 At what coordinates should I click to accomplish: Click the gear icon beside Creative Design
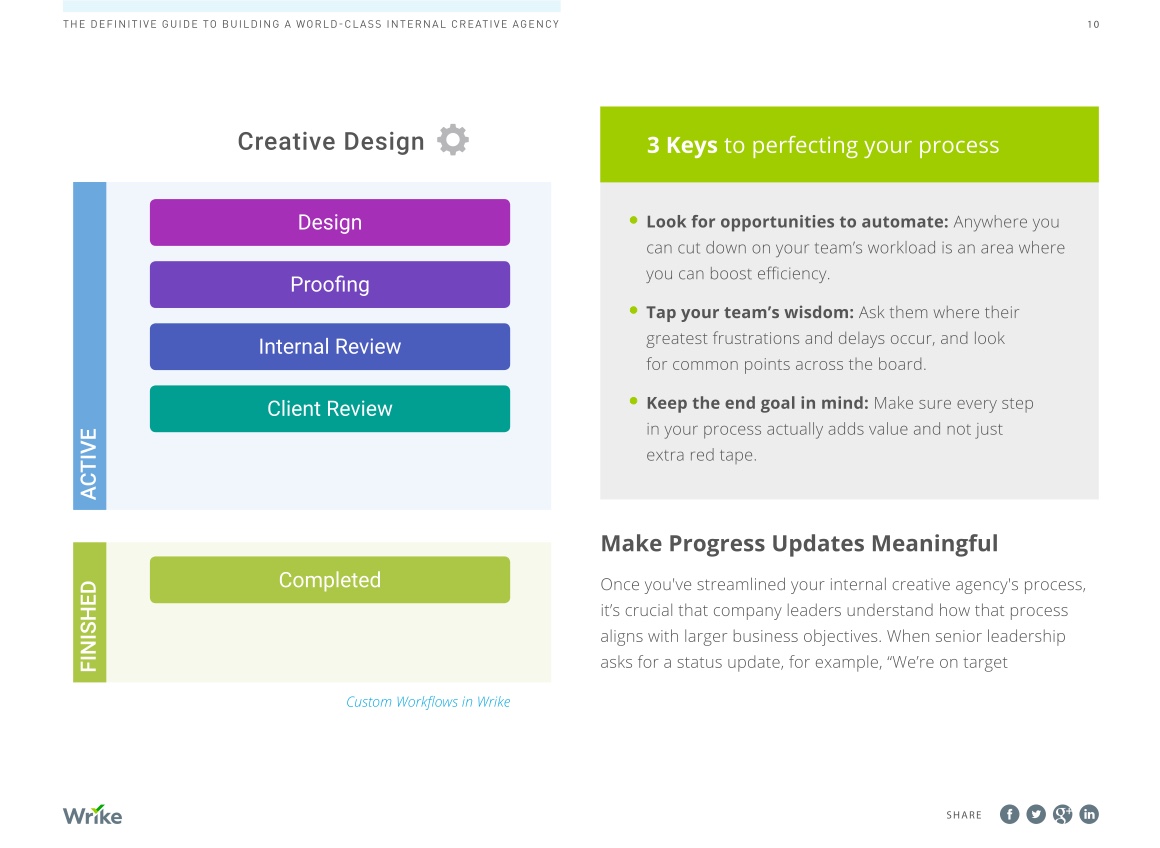point(453,139)
